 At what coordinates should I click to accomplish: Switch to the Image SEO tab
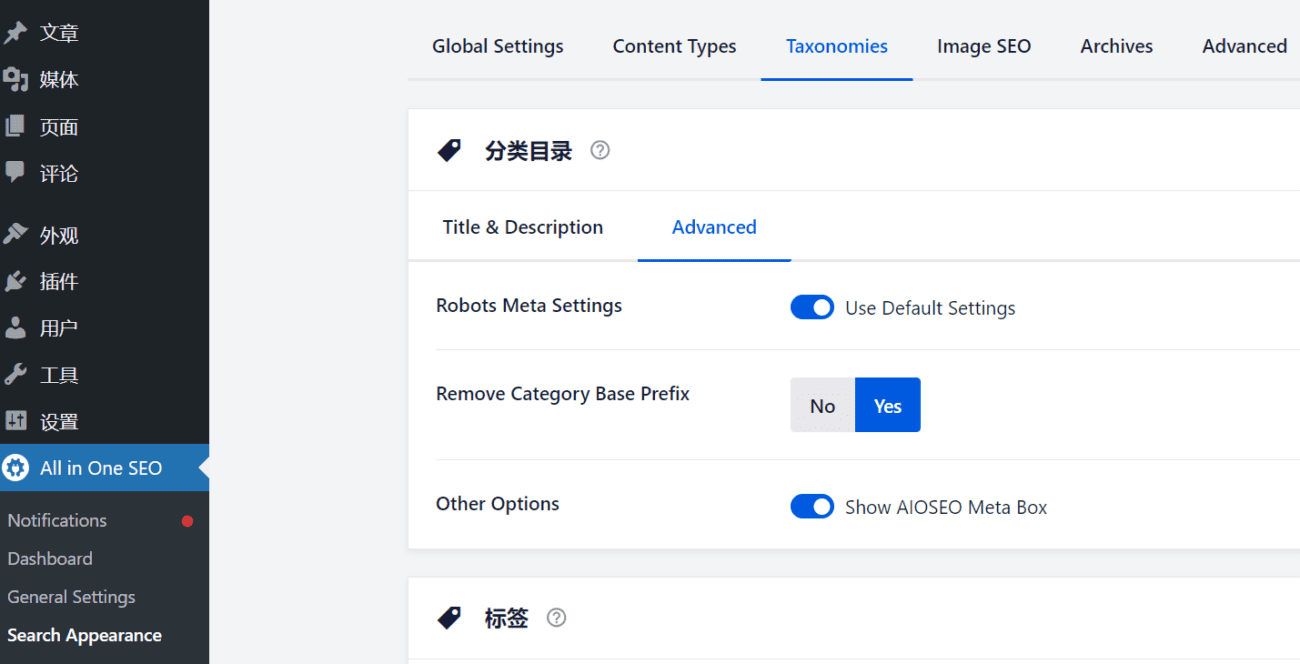(983, 46)
